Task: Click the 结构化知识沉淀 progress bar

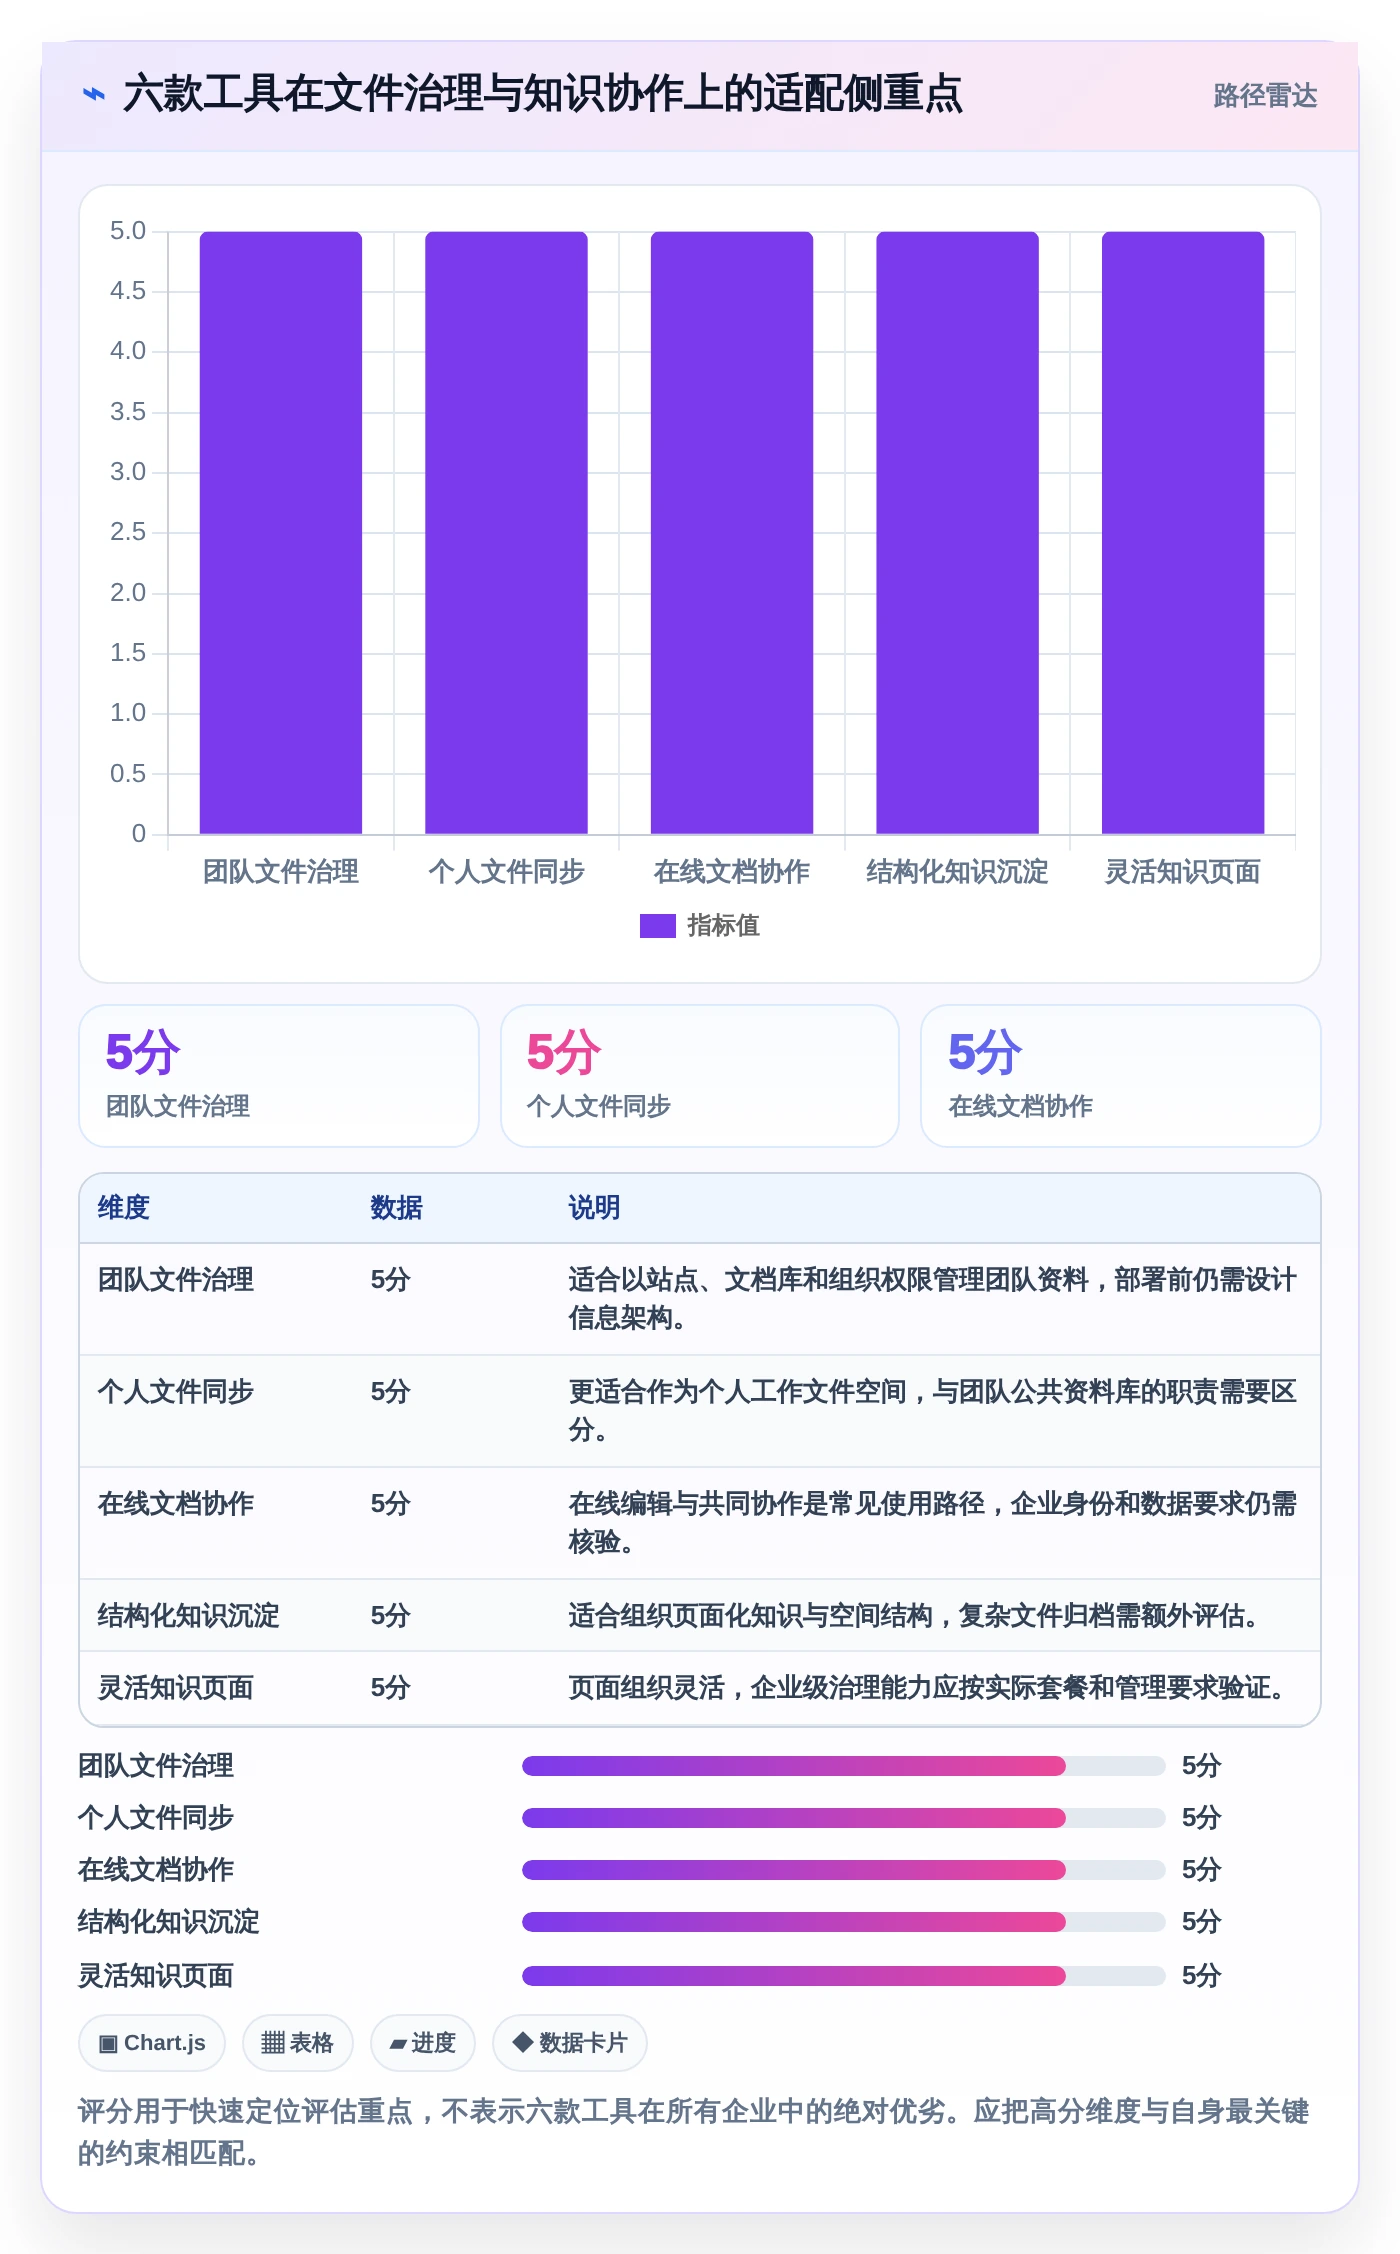Action: pos(844,1922)
